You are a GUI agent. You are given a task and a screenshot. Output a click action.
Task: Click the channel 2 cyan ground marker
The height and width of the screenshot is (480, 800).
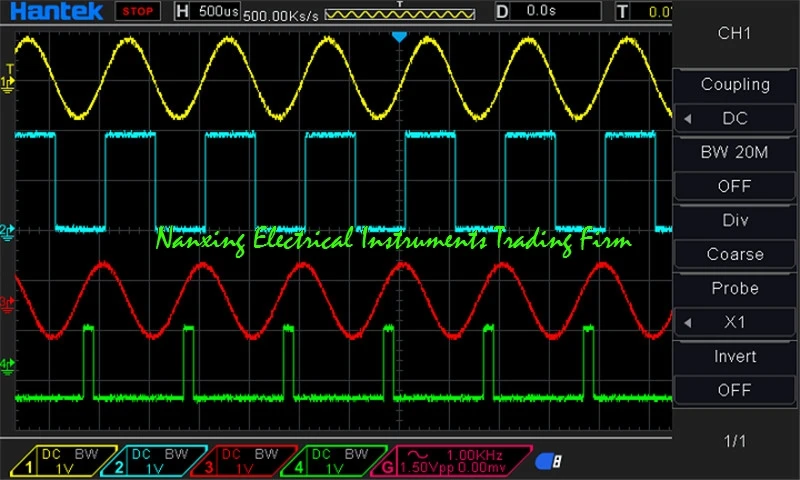(7, 233)
